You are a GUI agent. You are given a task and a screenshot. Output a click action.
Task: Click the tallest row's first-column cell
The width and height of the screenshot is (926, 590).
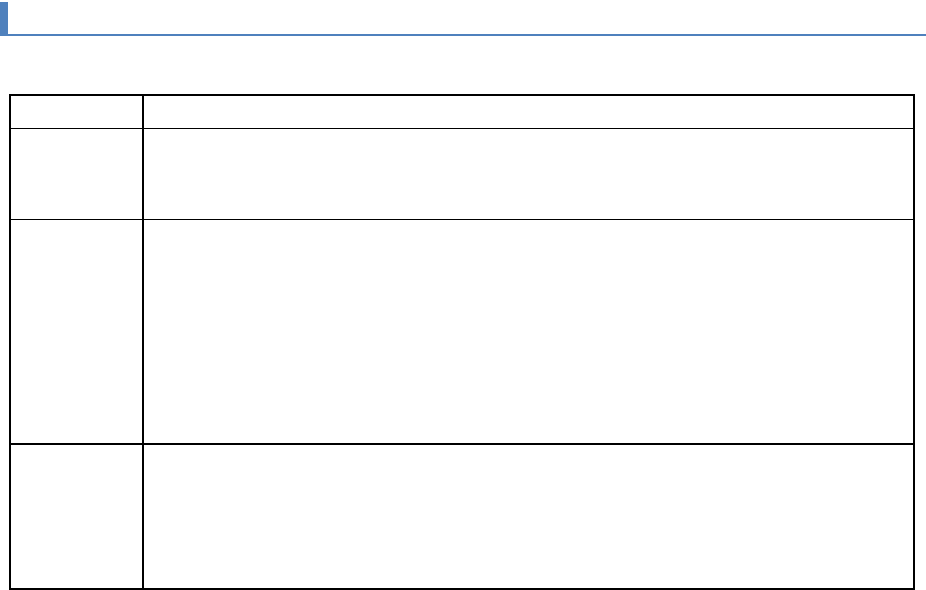coord(77,331)
